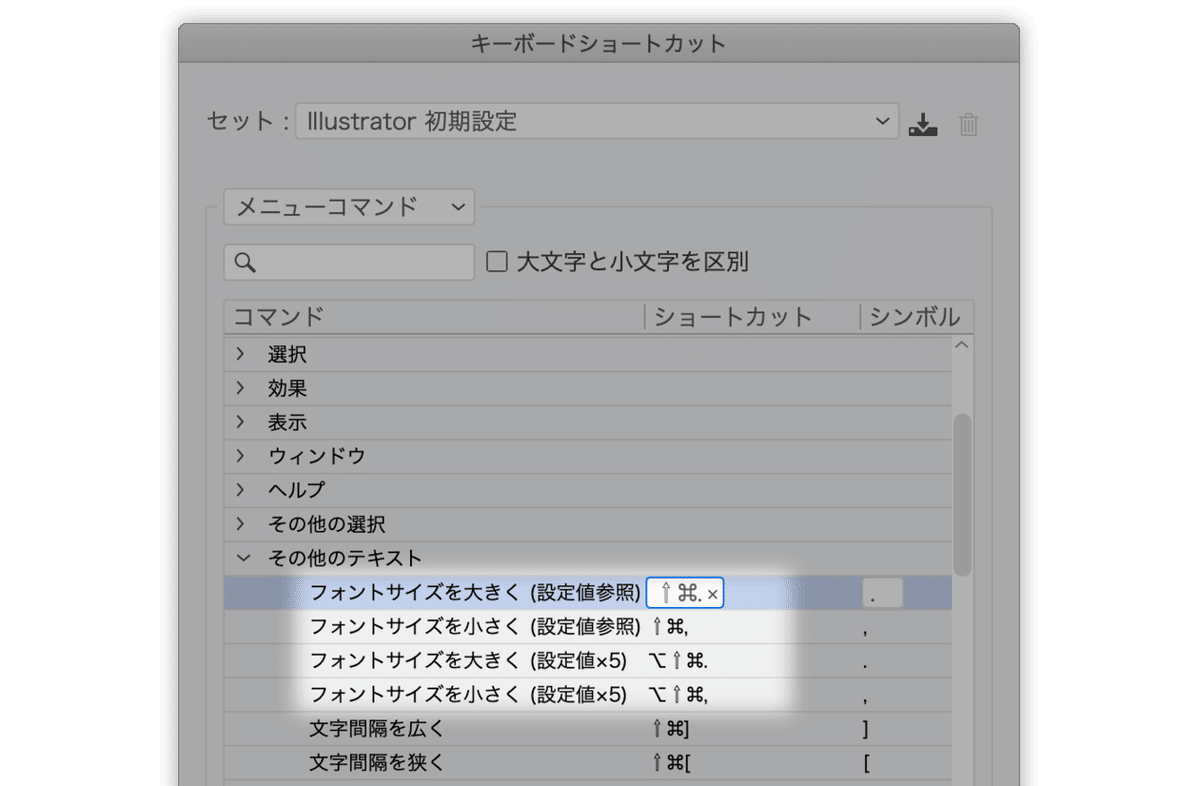Click shortcut ⇧⌘[ of 文字間隔を狭く
The width and height of the screenshot is (1200, 786).
[x=671, y=763]
